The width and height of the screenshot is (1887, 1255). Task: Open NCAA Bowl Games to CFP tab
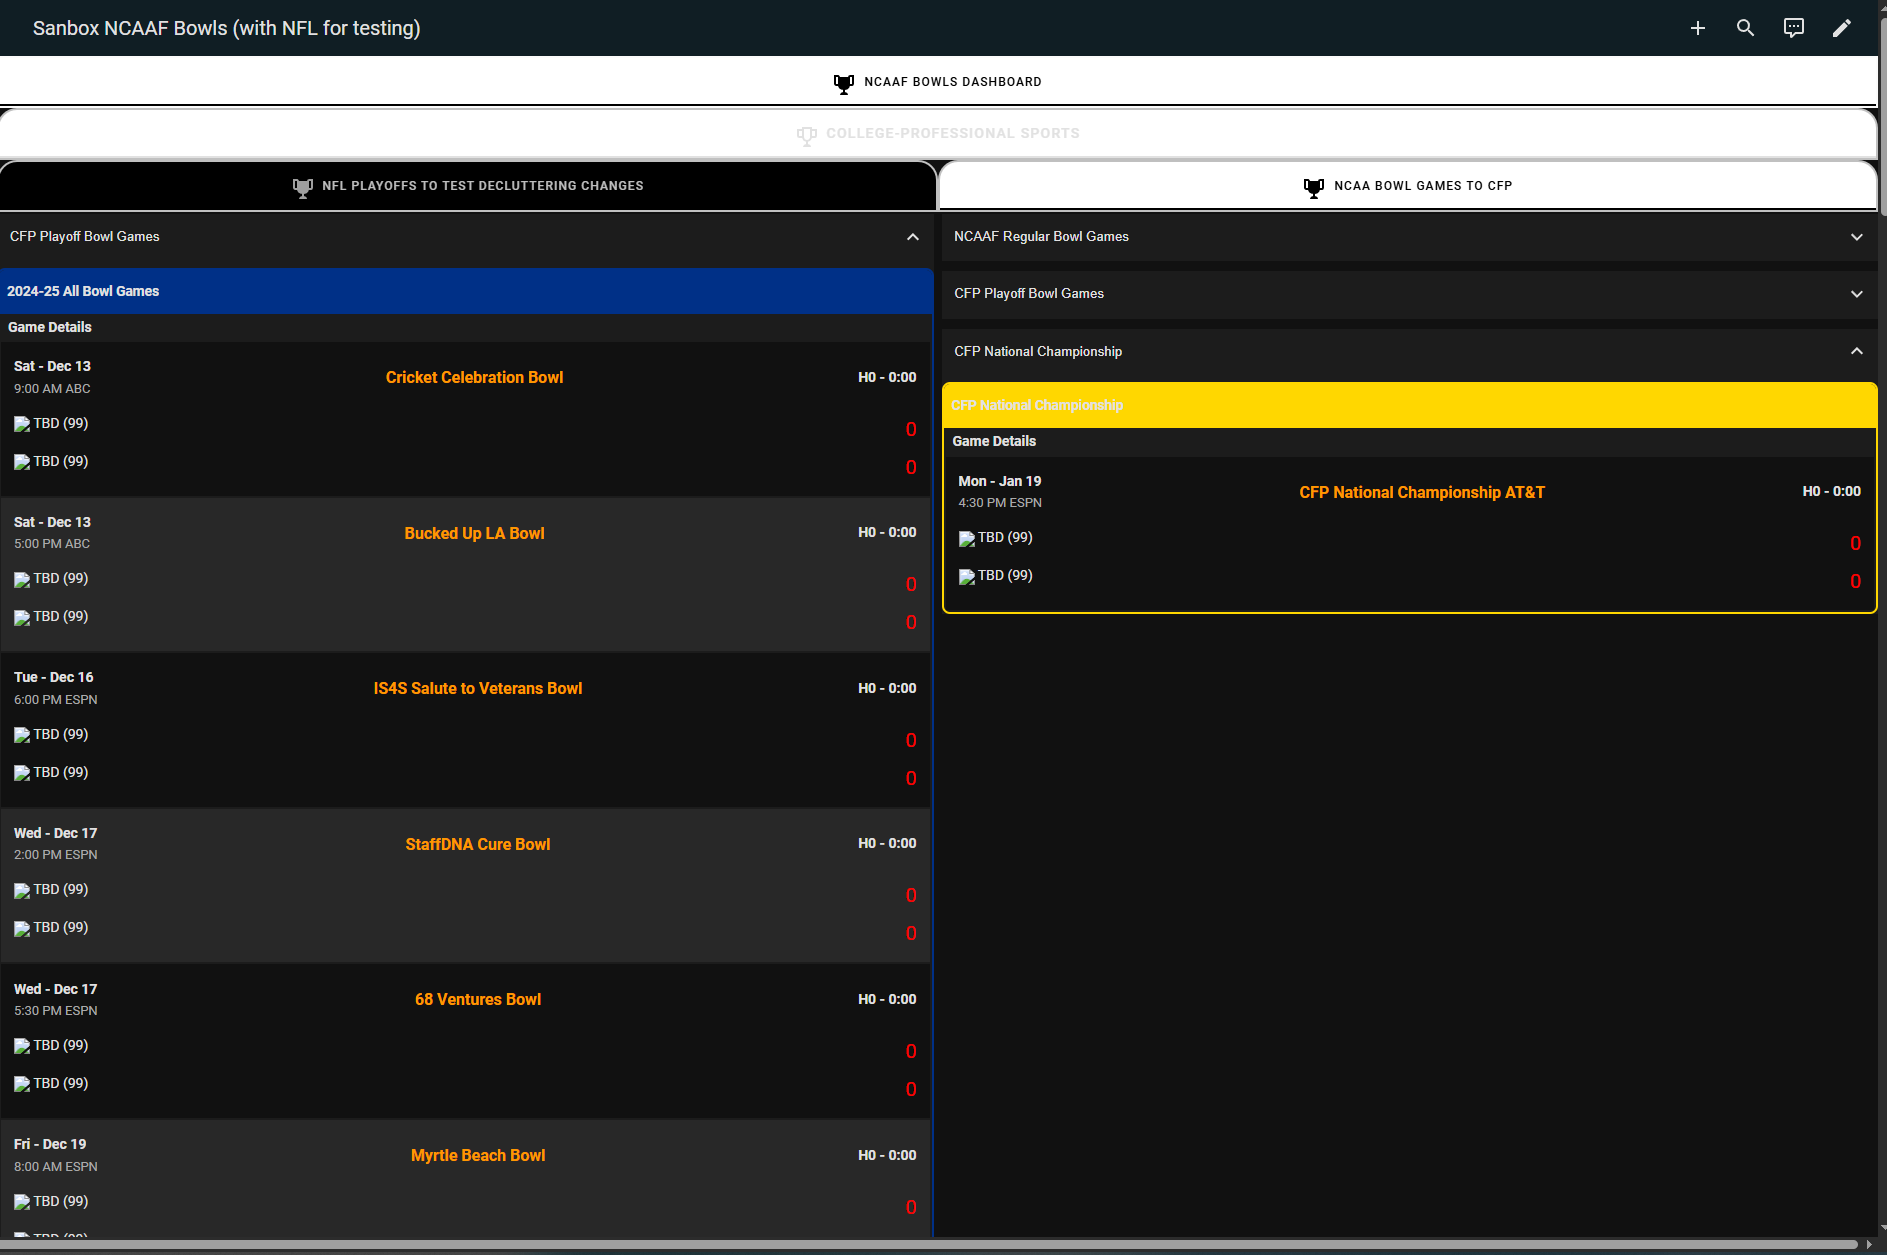[x=1408, y=186]
